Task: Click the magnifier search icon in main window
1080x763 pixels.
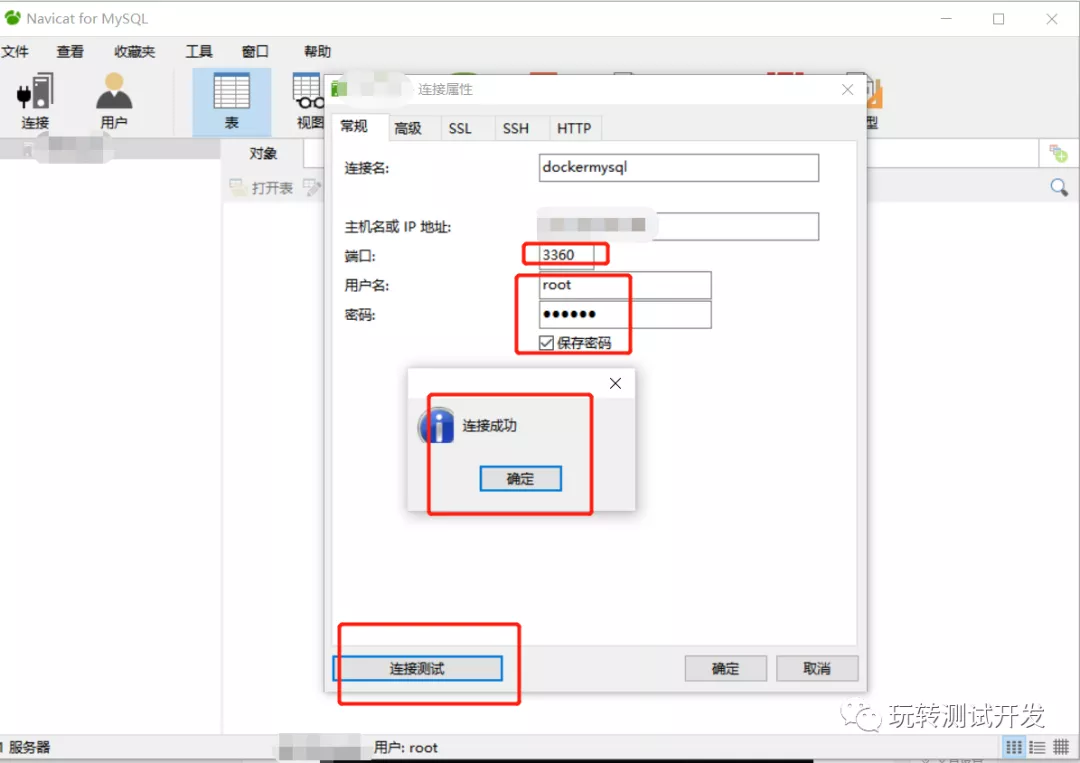Action: [1059, 187]
